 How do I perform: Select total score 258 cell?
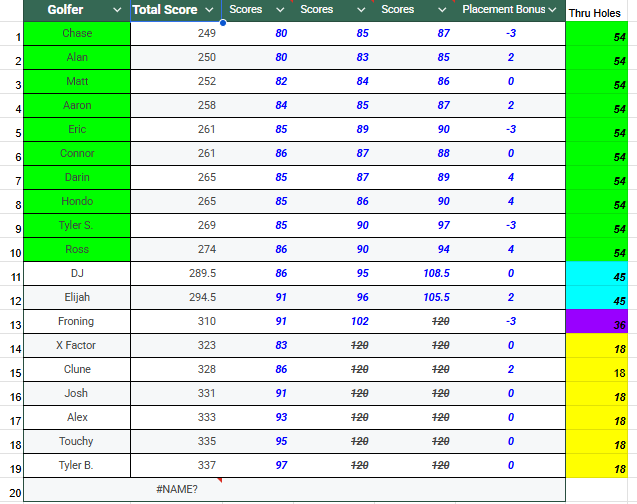pos(176,105)
